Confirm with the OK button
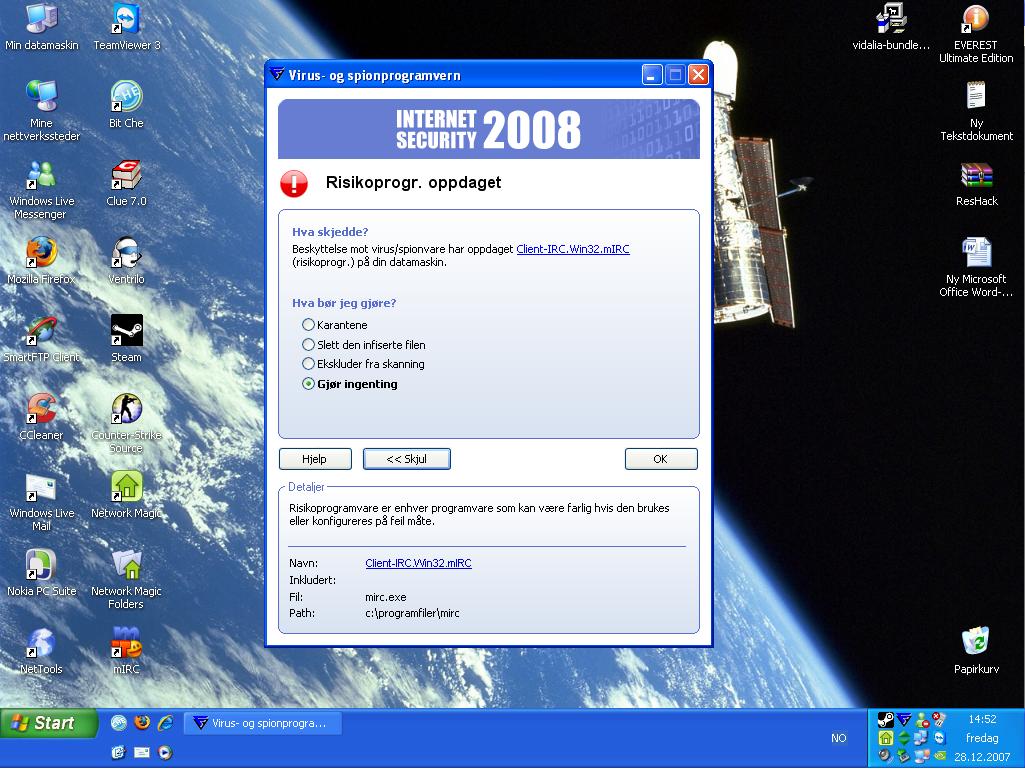The height and width of the screenshot is (769, 1025). [661, 459]
